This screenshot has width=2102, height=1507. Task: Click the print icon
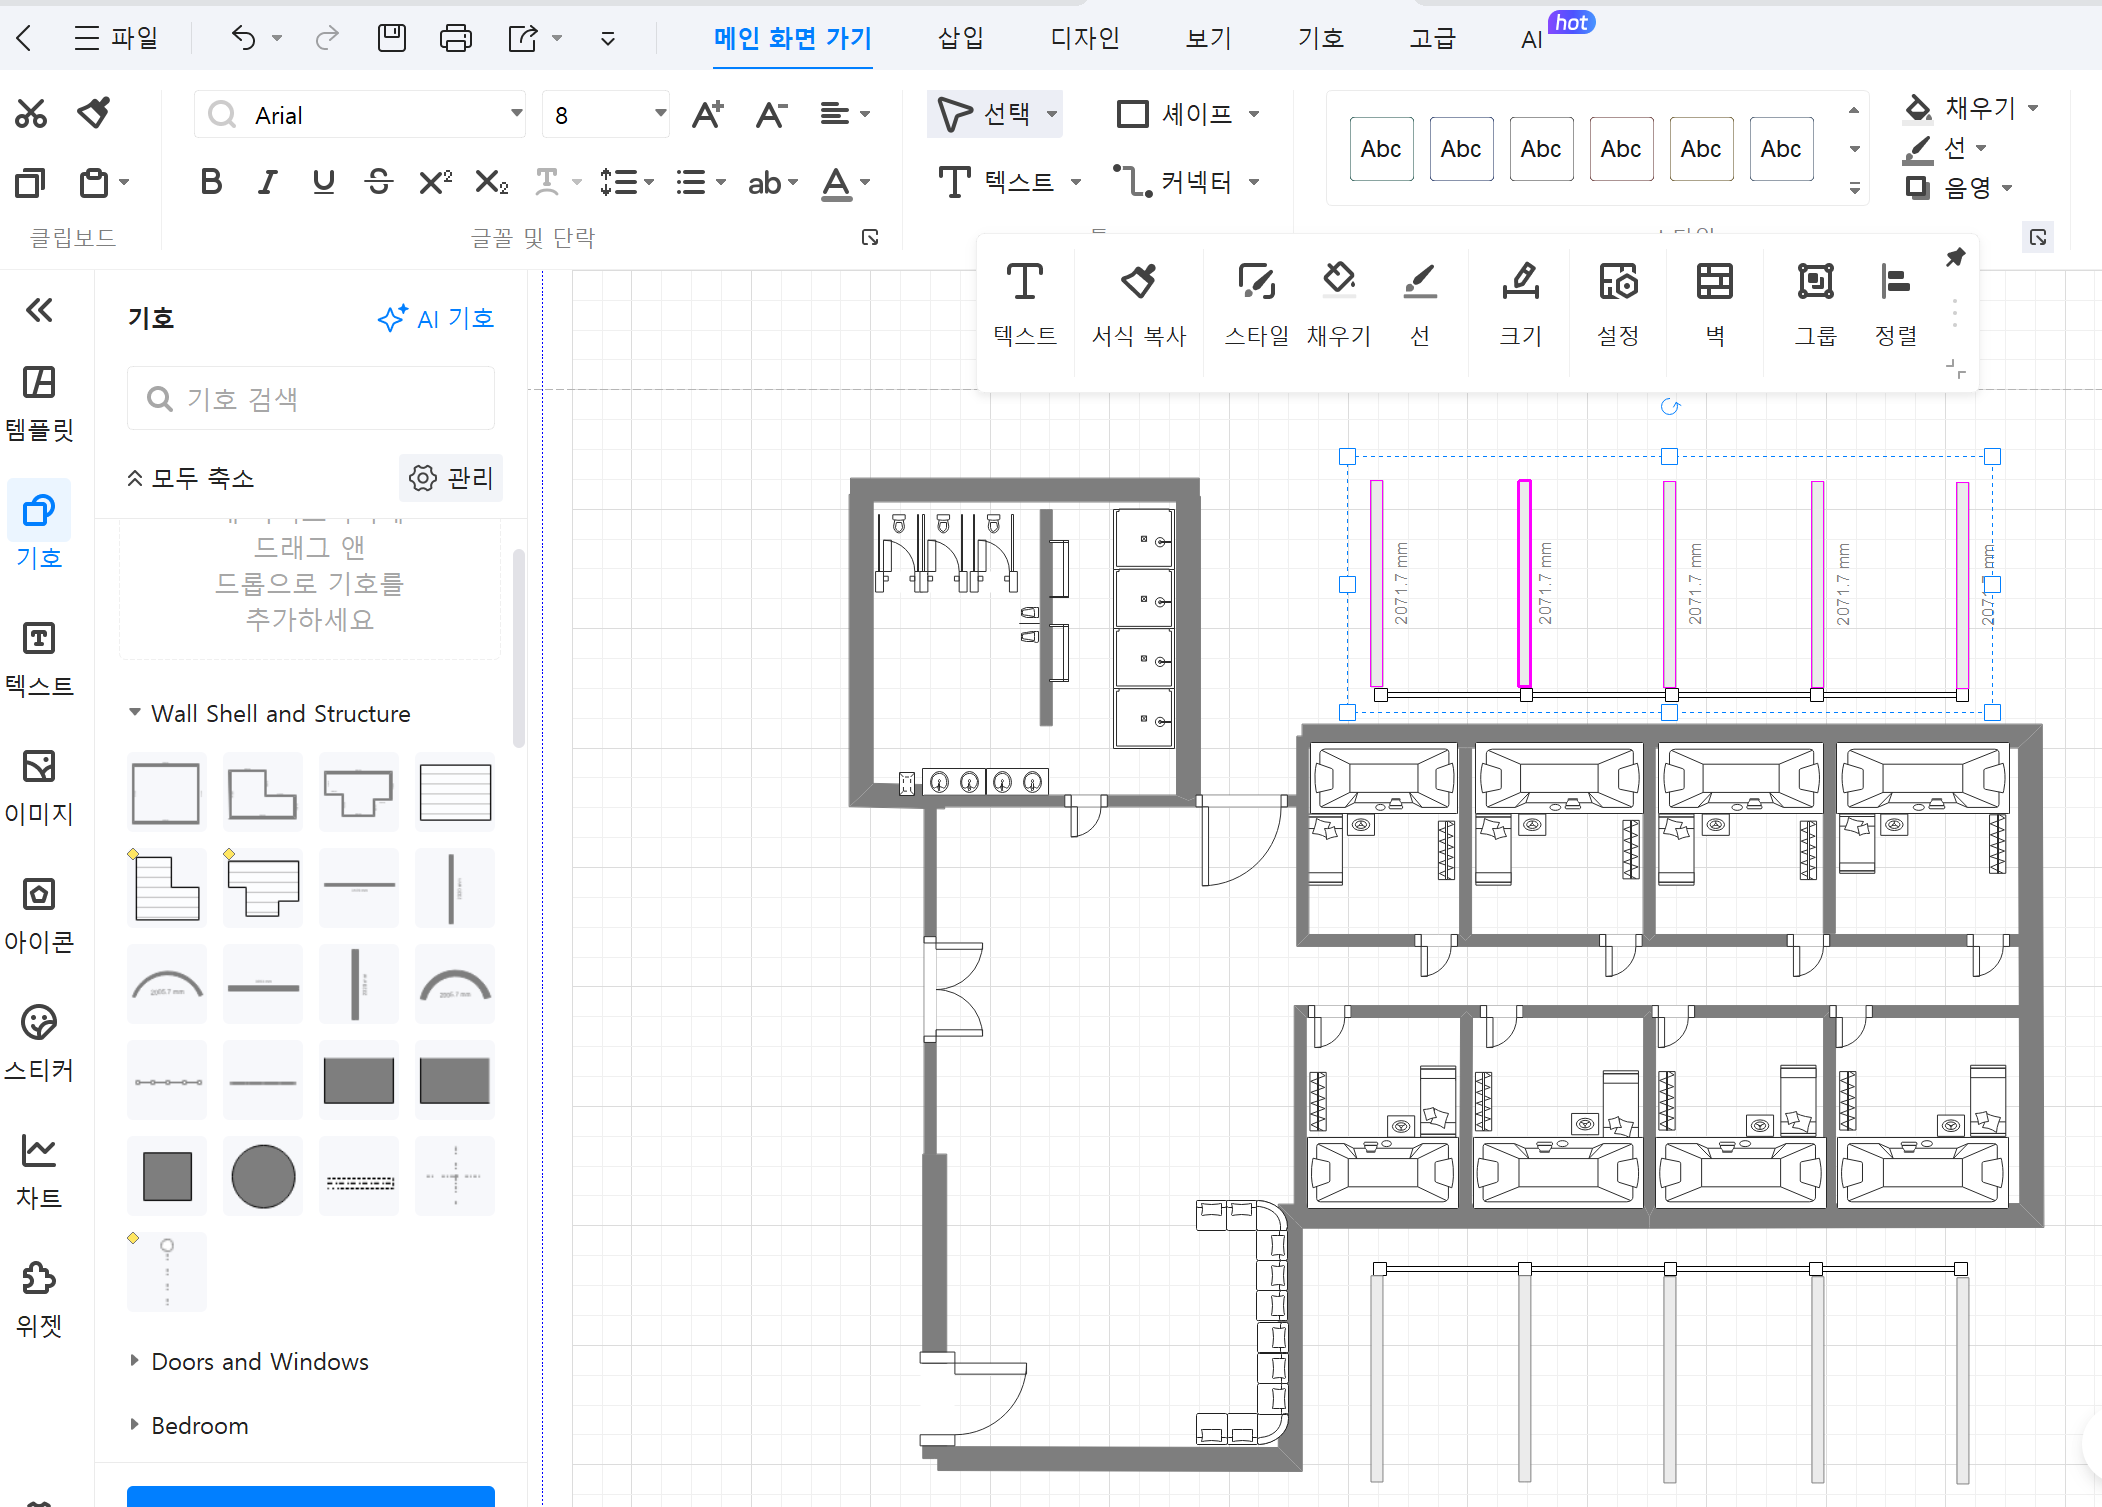click(456, 38)
